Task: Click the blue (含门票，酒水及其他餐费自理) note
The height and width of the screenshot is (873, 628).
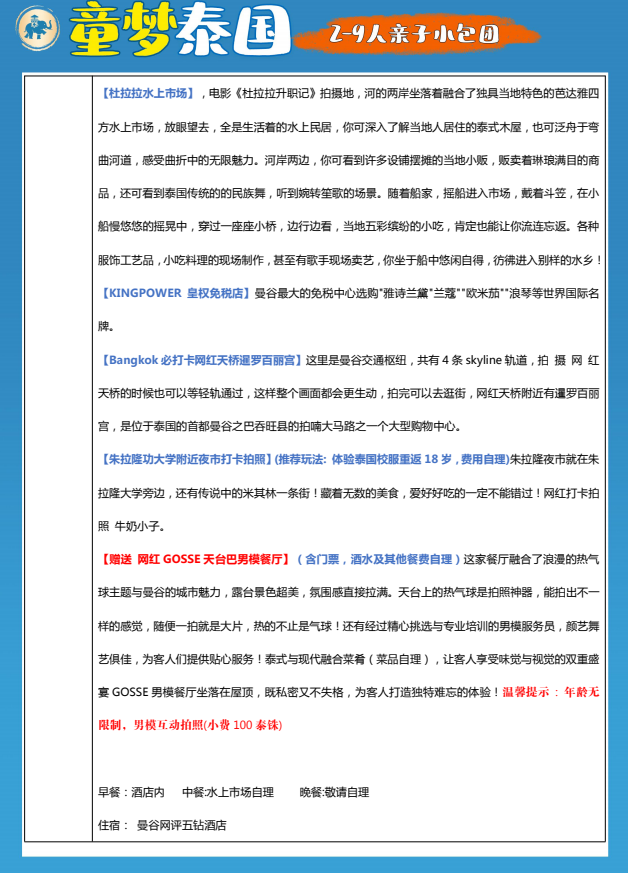Action: [x=379, y=559]
